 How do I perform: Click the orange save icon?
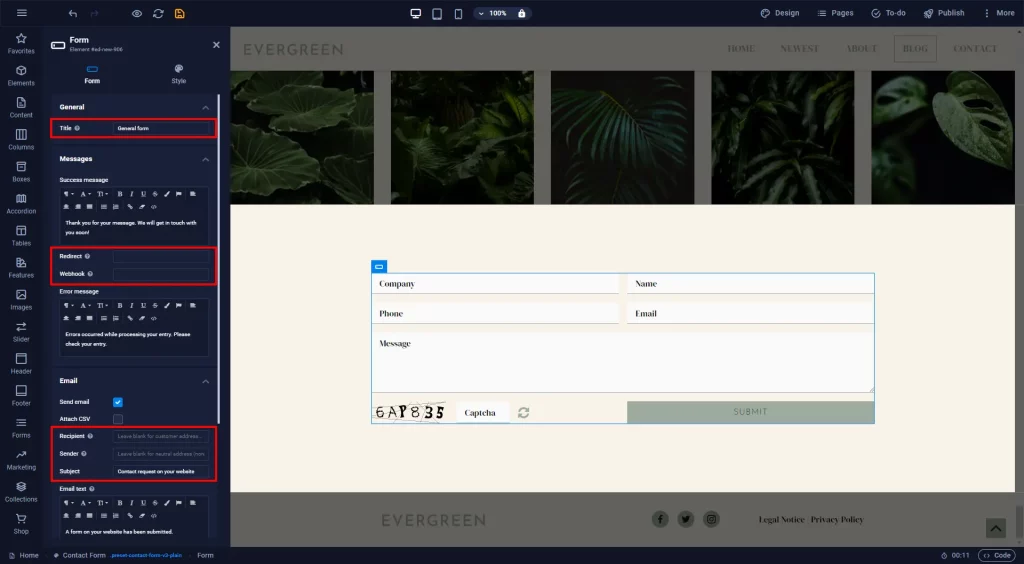180,13
